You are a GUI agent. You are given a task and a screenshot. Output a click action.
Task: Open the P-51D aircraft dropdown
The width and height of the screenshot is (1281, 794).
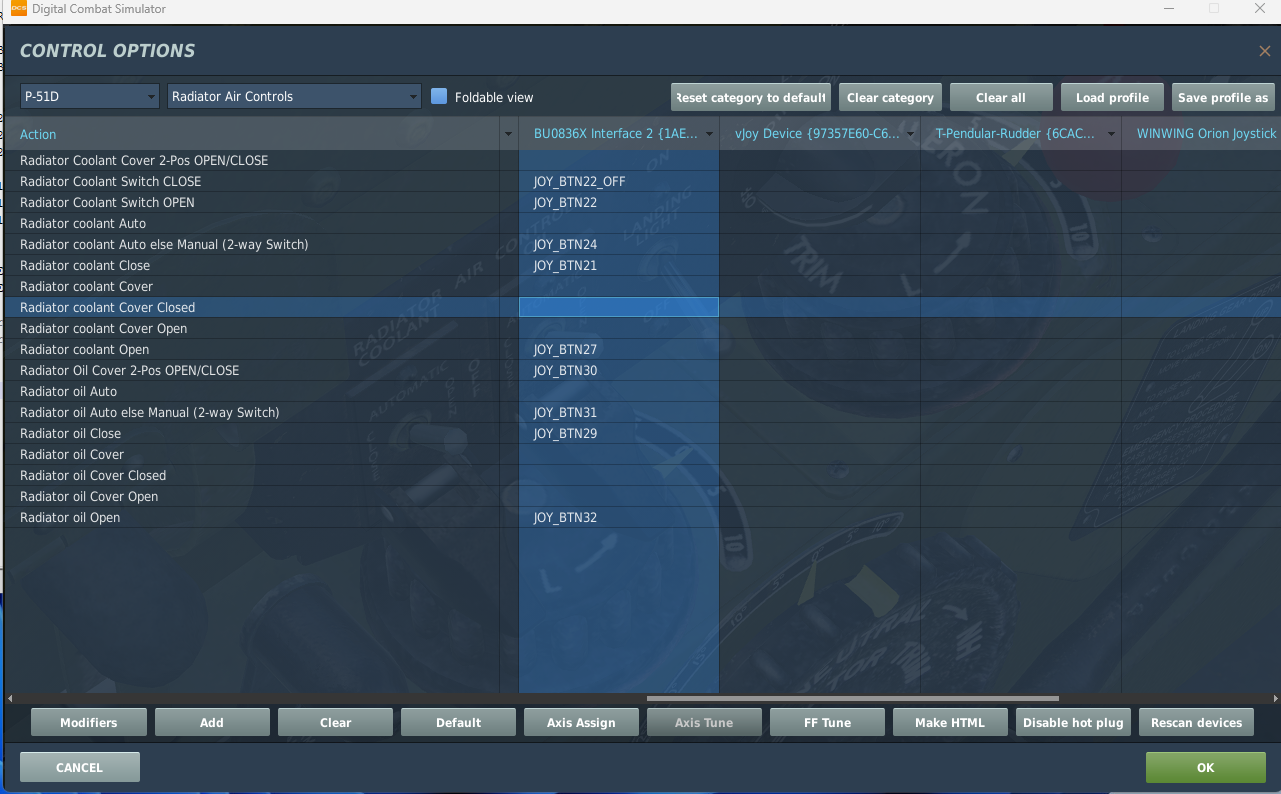[x=90, y=97]
